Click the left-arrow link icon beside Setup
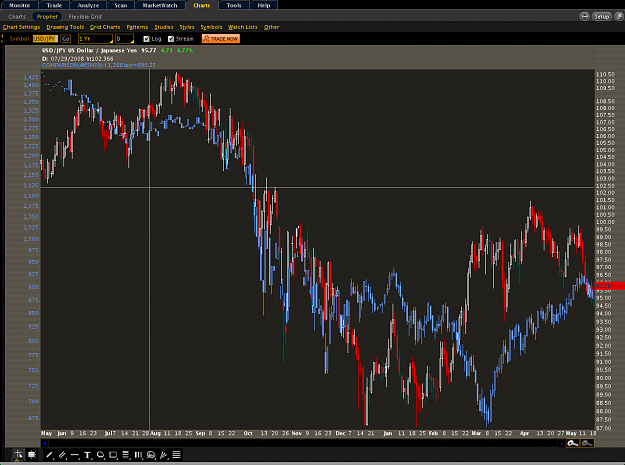The width and height of the screenshot is (625, 465). click(584, 16)
